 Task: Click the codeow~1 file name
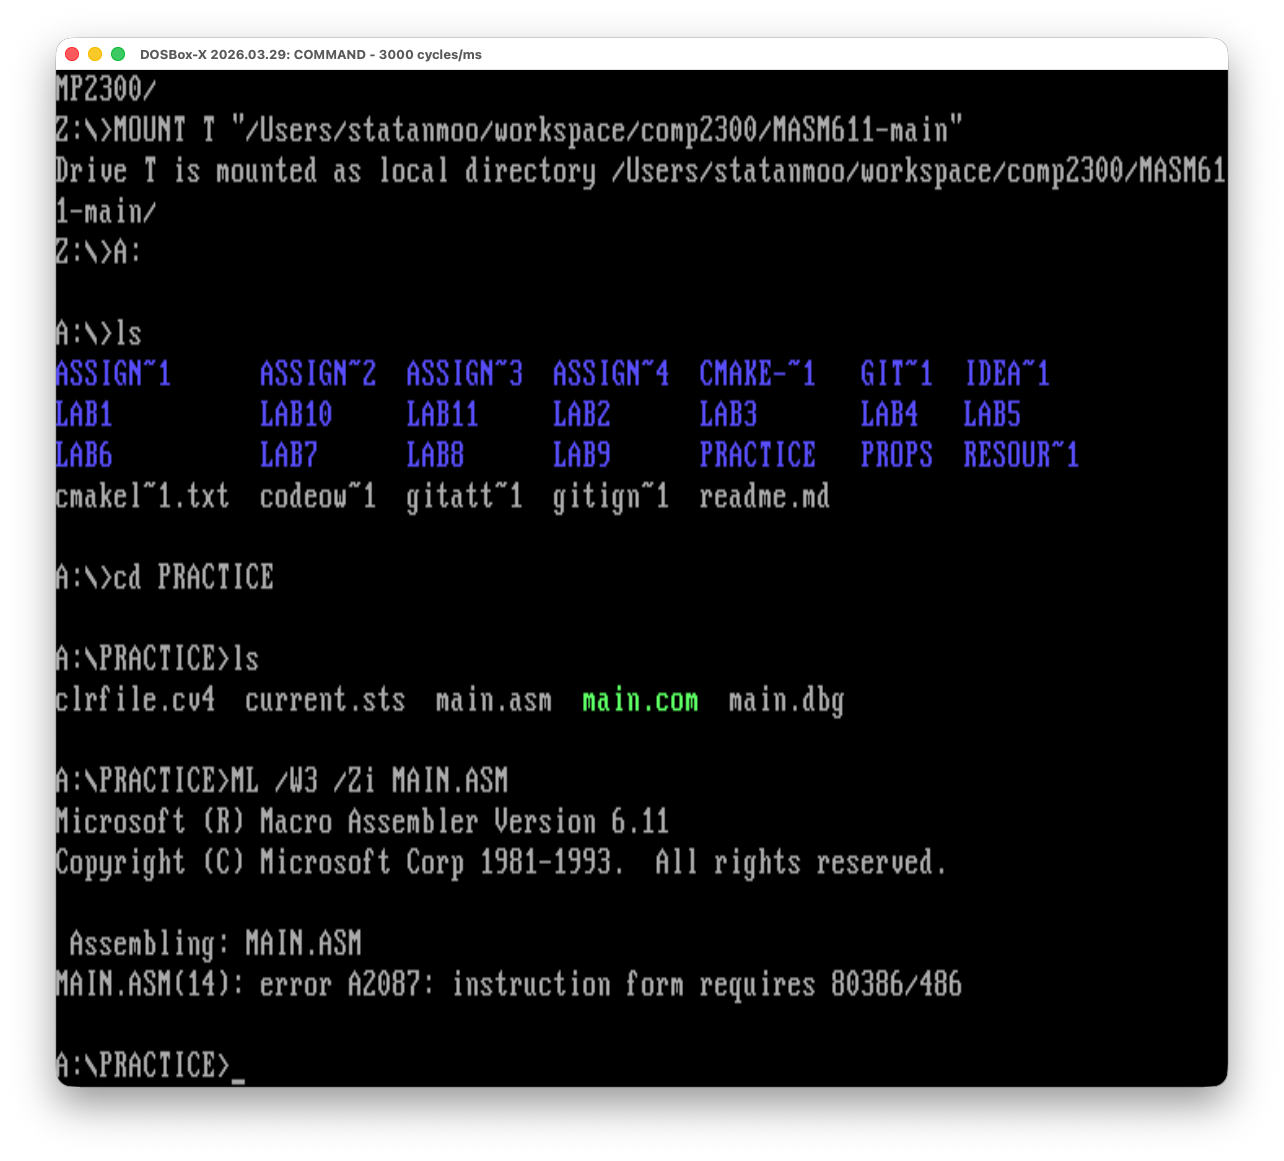coord(318,496)
